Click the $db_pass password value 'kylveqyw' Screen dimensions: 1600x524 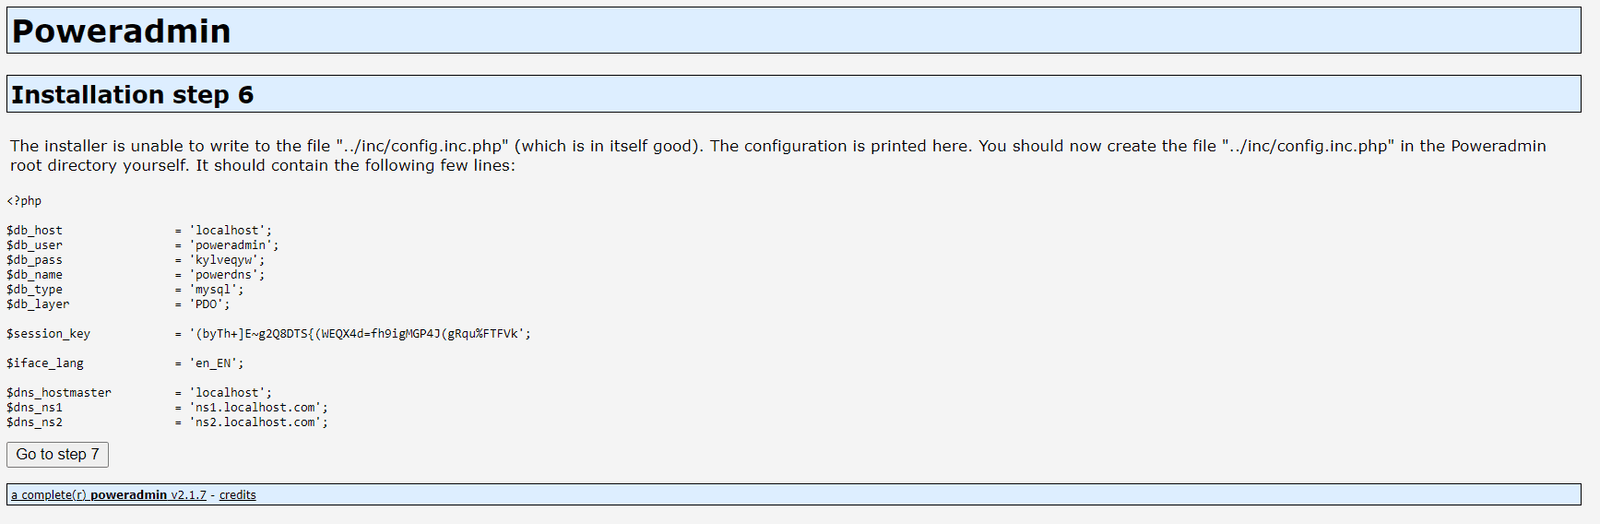(x=226, y=260)
